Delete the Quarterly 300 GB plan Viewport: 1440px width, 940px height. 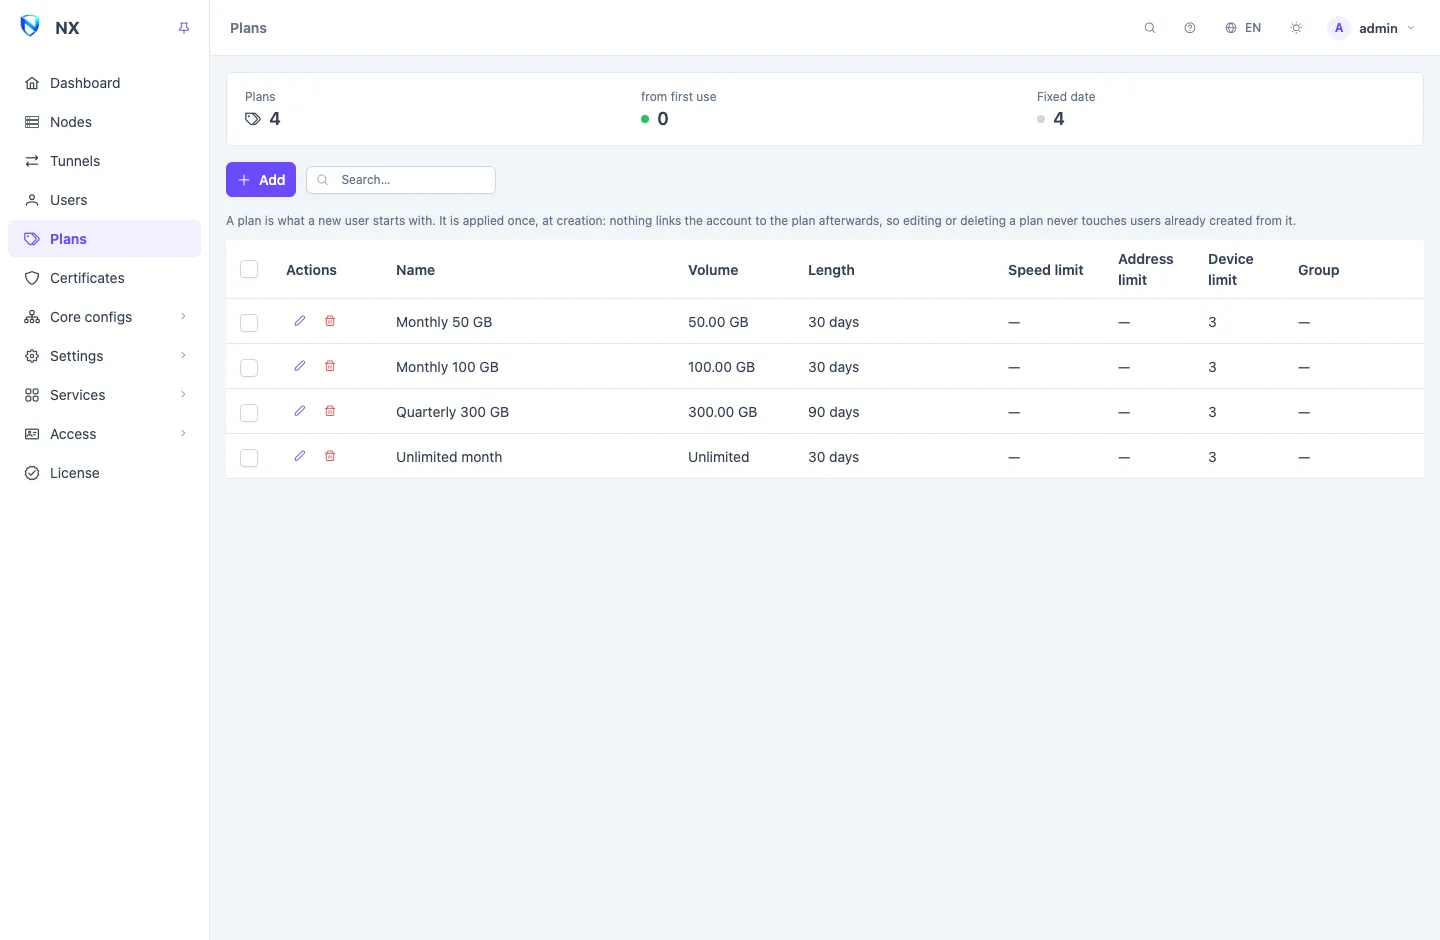pos(330,411)
